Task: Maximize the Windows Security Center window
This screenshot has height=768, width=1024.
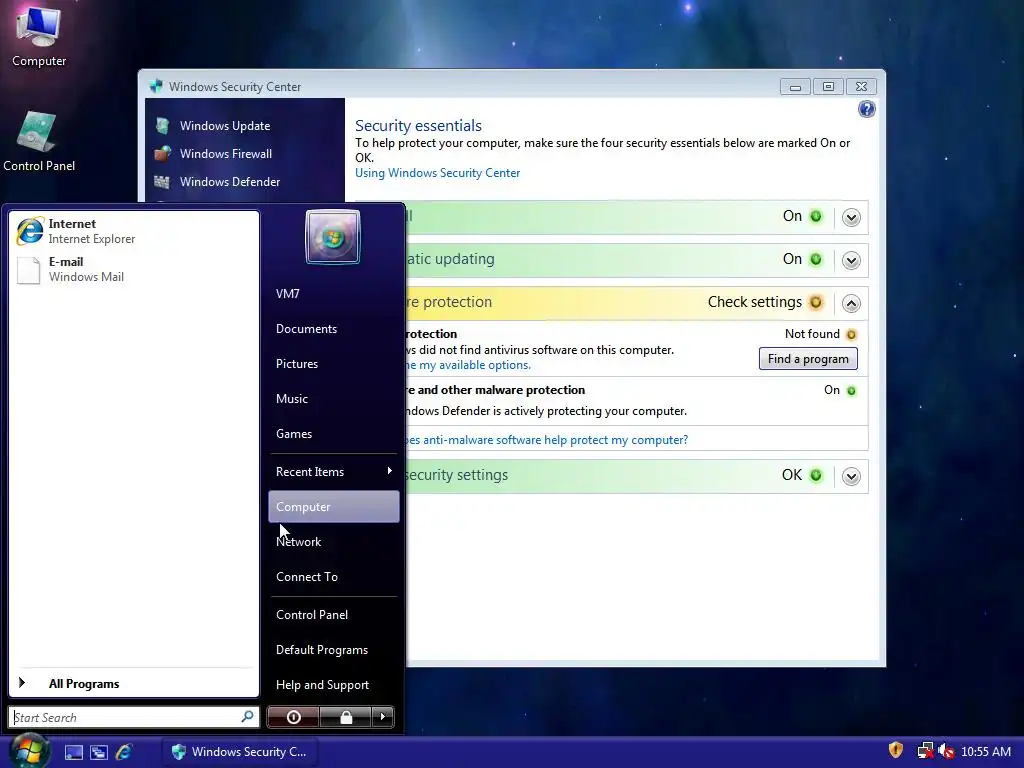Action: pos(828,87)
